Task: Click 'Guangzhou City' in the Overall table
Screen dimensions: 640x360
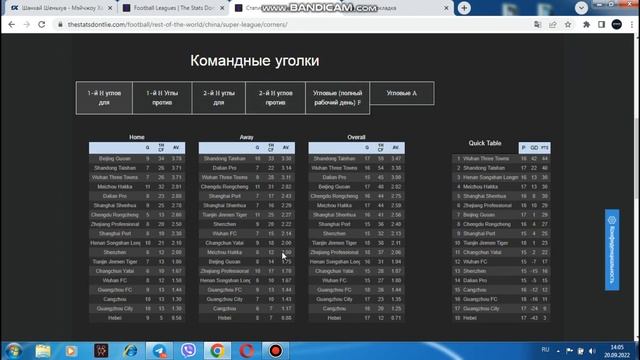Action: 334,299
